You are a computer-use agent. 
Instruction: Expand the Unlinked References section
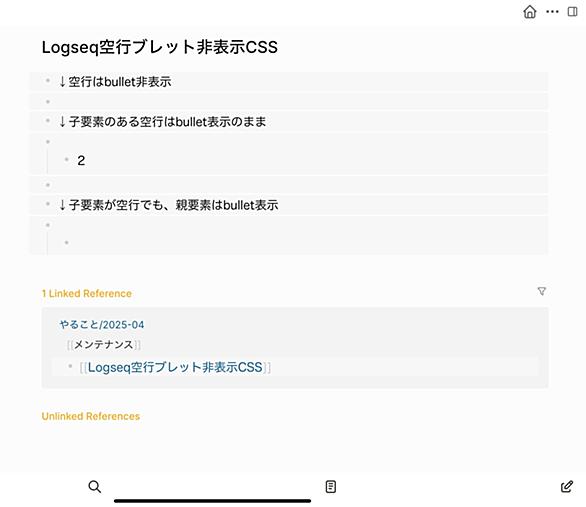tap(90, 416)
